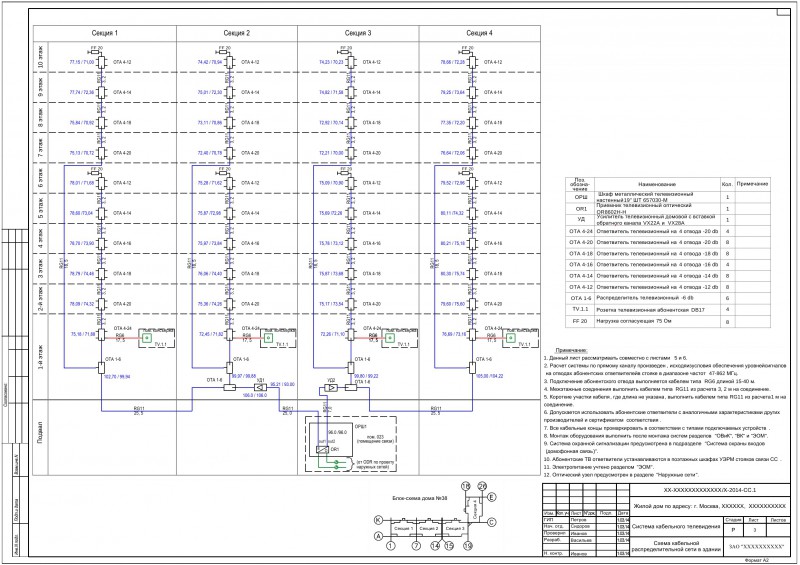This screenshot has height=565, width=800.
Task: Click the green TV socket in Секция 4
Action: [510, 338]
